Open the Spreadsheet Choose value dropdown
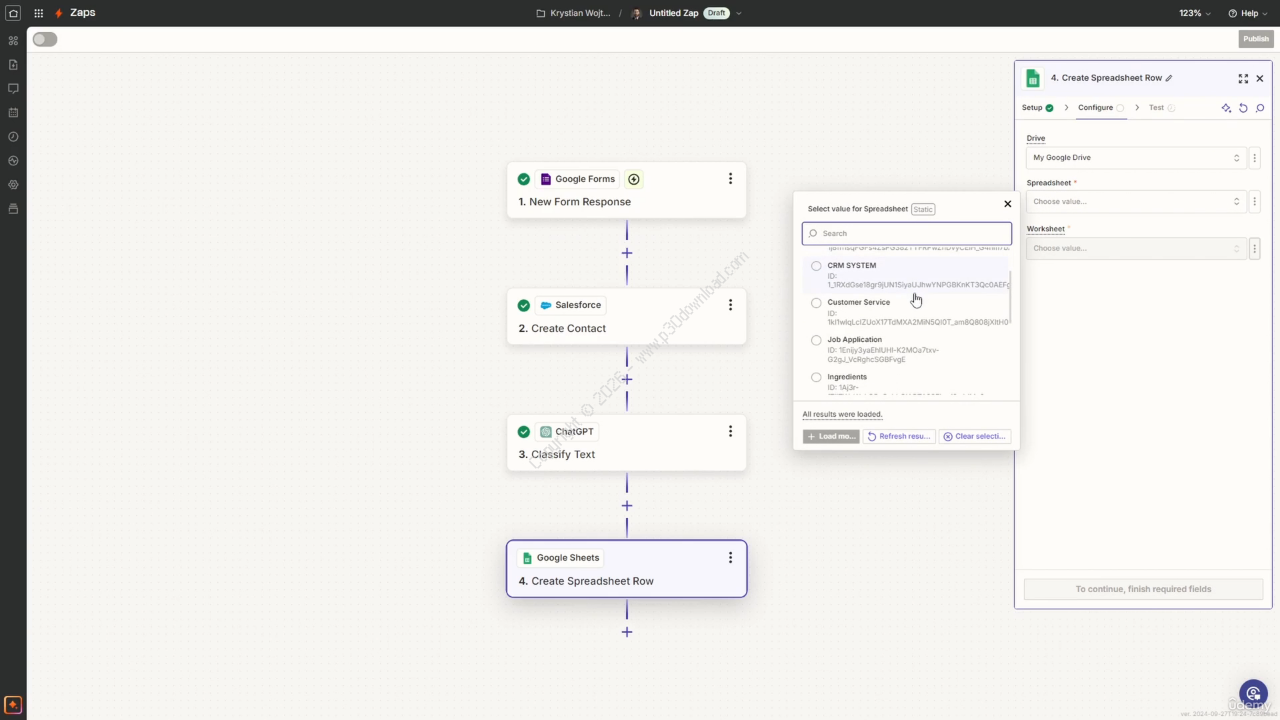The image size is (1280, 720). point(1136,202)
